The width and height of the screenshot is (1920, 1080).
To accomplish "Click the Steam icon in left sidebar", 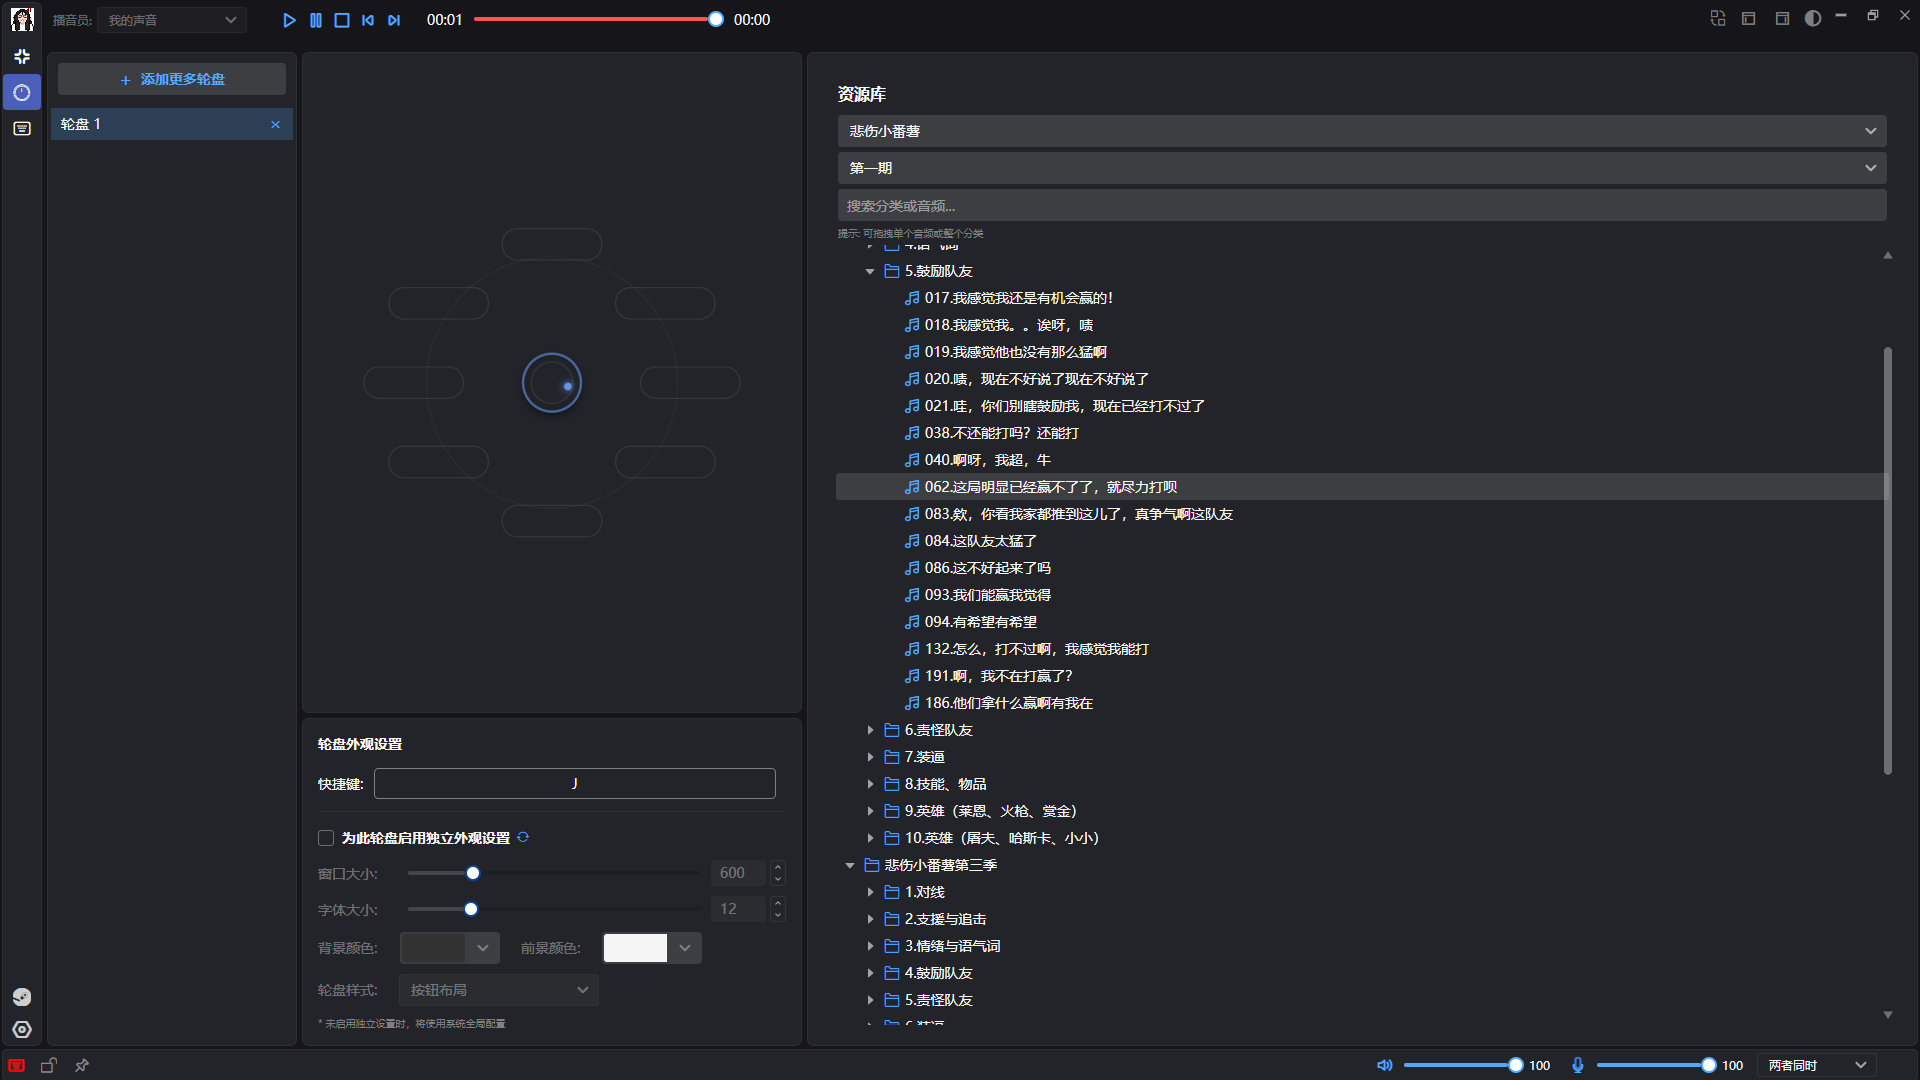I will click(x=22, y=997).
